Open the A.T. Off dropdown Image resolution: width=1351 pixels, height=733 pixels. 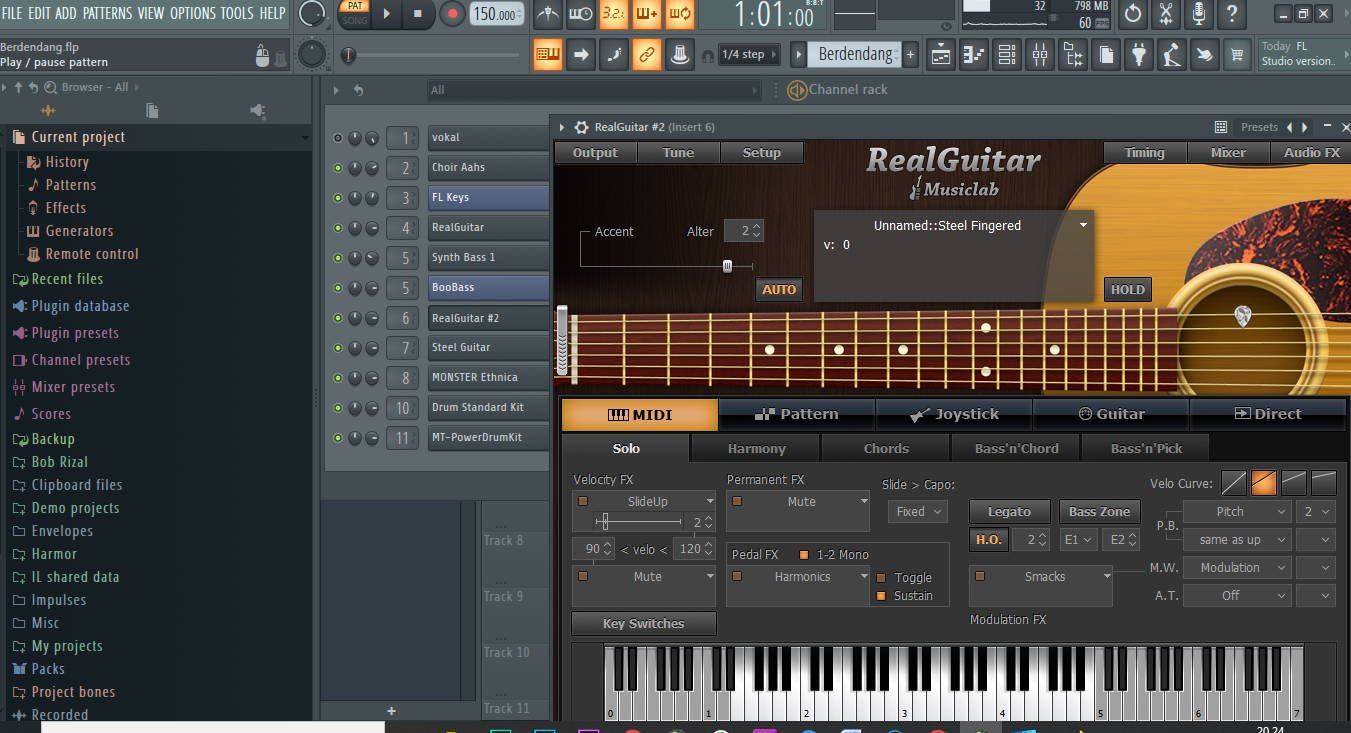[1237, 595]
